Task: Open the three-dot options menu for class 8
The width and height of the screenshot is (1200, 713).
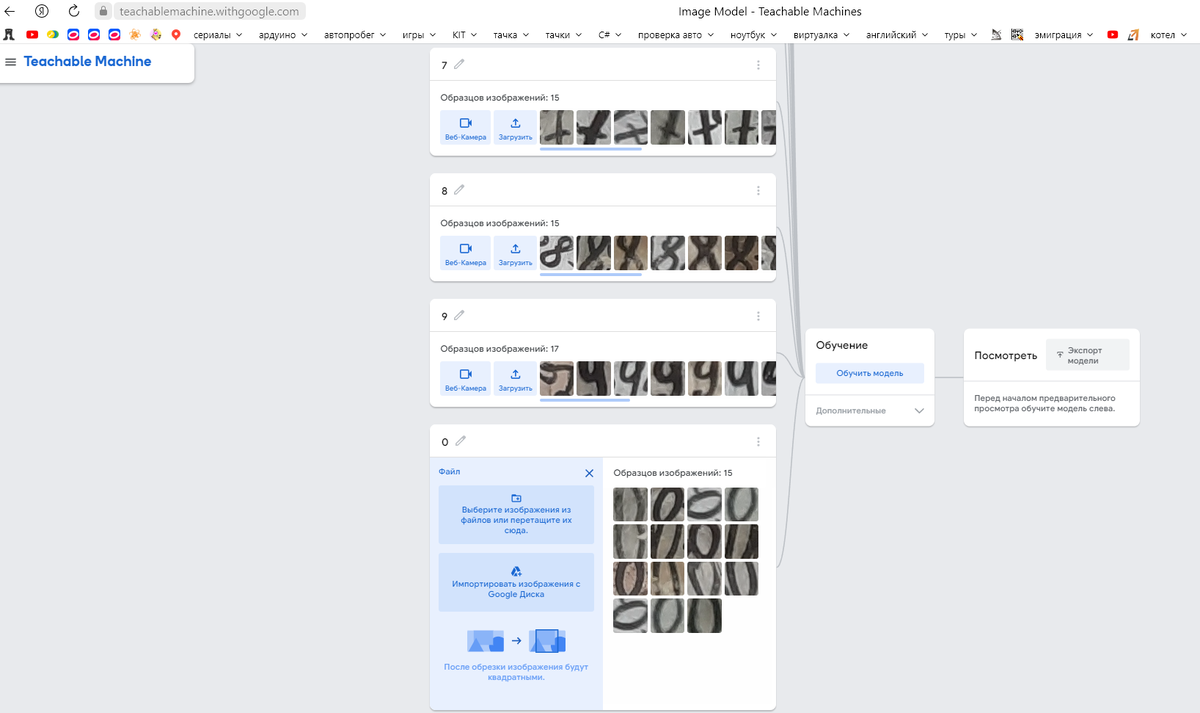Action: (x=758, y=190)
